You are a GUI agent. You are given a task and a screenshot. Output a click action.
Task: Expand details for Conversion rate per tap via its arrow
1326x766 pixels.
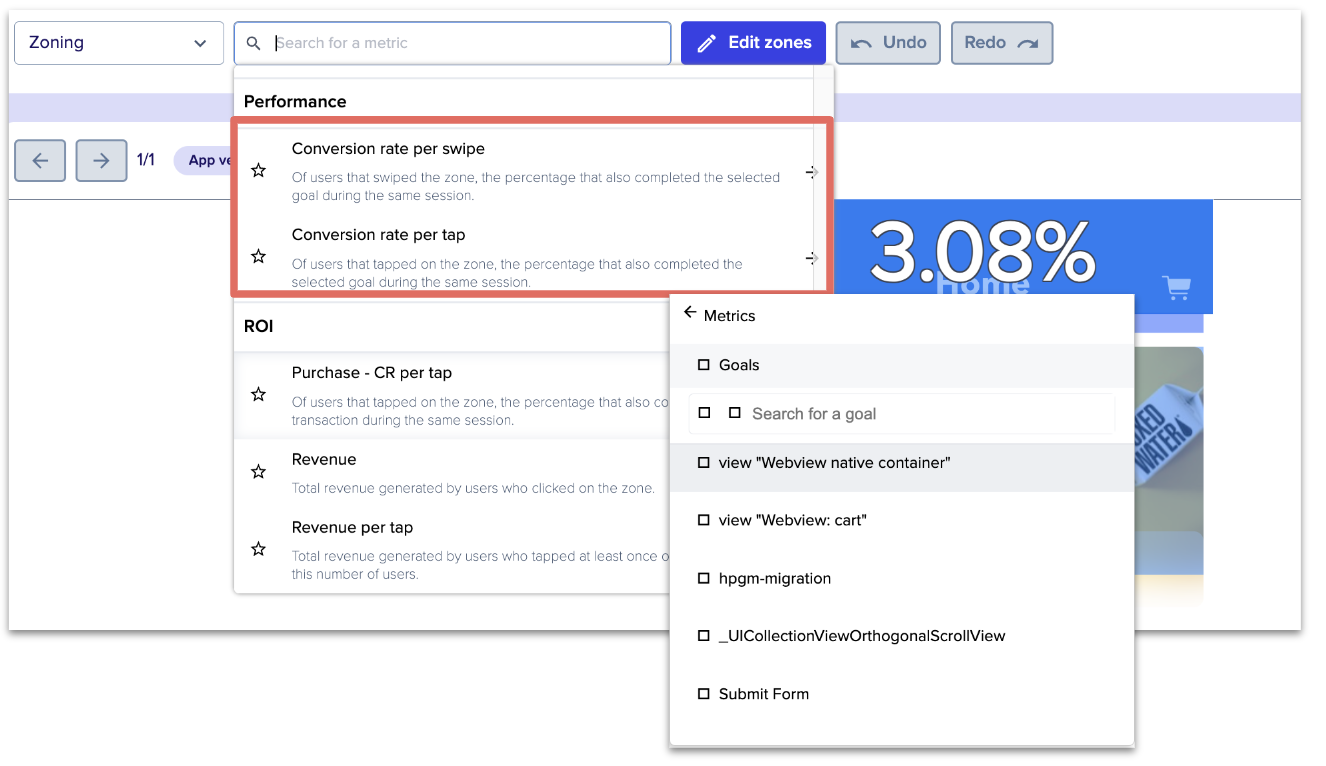tap(812, 257)
